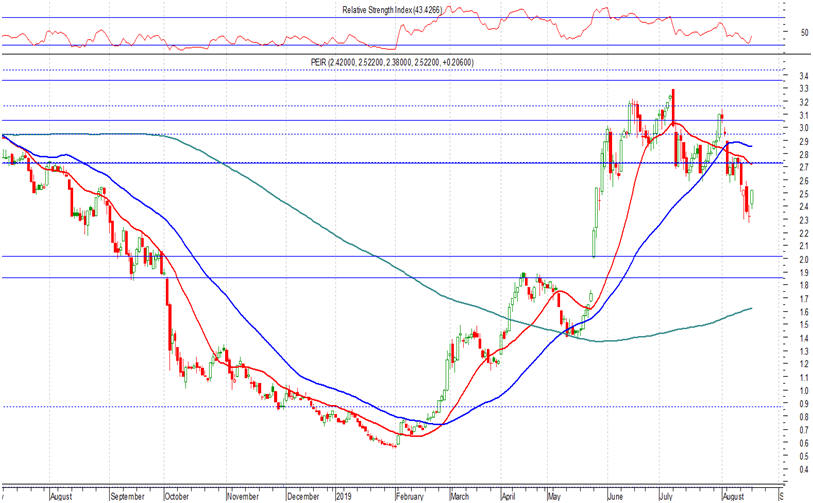Click the 3.4 price axis label
Screen dimensions: 813x503
tap(790, 76)
